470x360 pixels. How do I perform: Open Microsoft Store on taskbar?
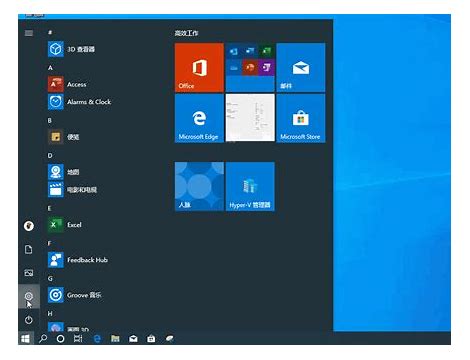click(151, 339)
